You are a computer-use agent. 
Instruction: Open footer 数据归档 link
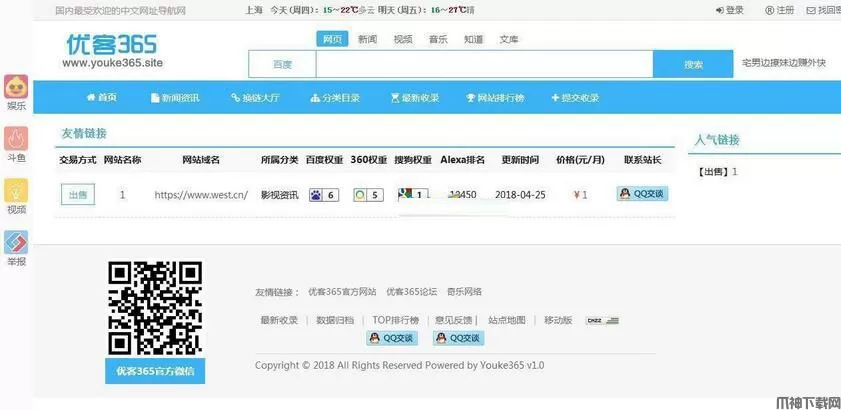(335, 320)
